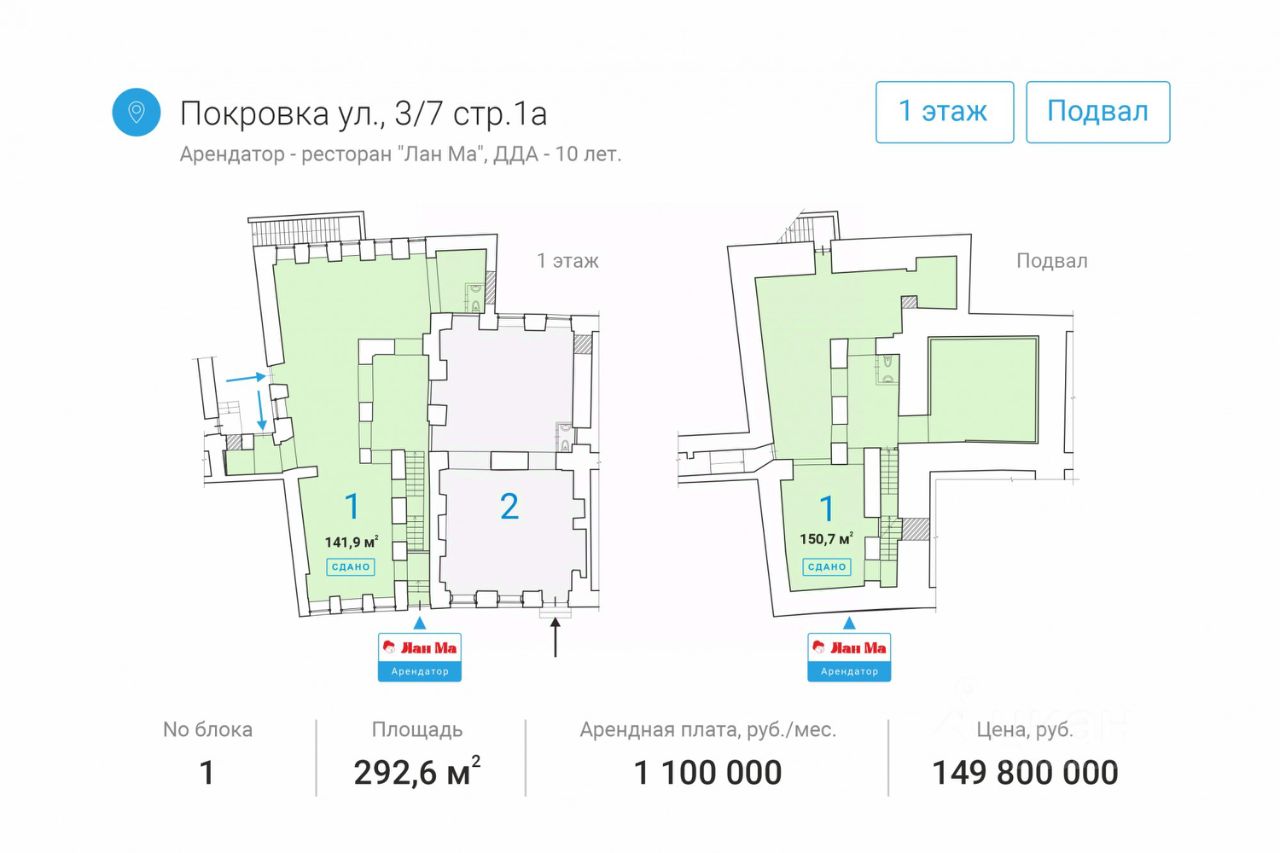Click the Лан Ма logo under first floor plan
Screen dimensions: 1280x853
[x=420, y=648]
